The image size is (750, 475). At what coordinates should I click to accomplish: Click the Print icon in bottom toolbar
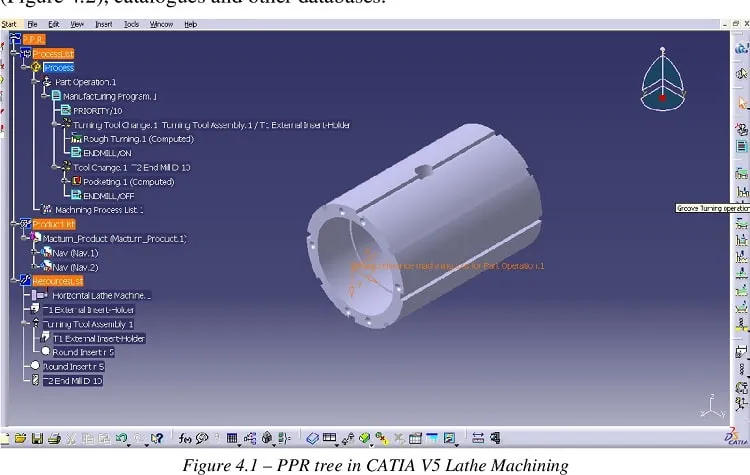coord(54,438)
